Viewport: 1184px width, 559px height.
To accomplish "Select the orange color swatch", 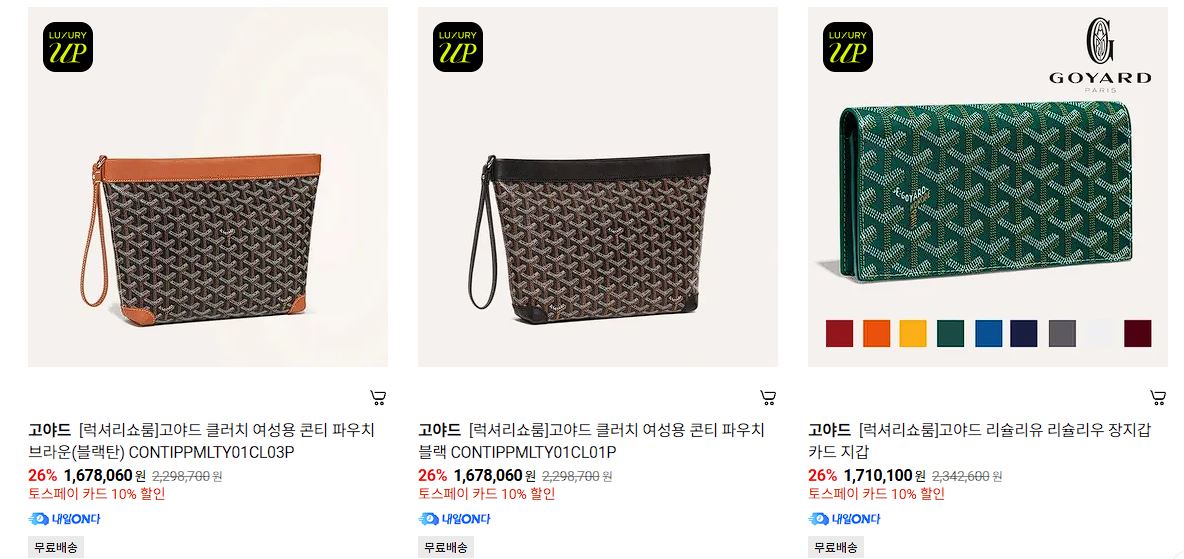I will pos(876,333).
